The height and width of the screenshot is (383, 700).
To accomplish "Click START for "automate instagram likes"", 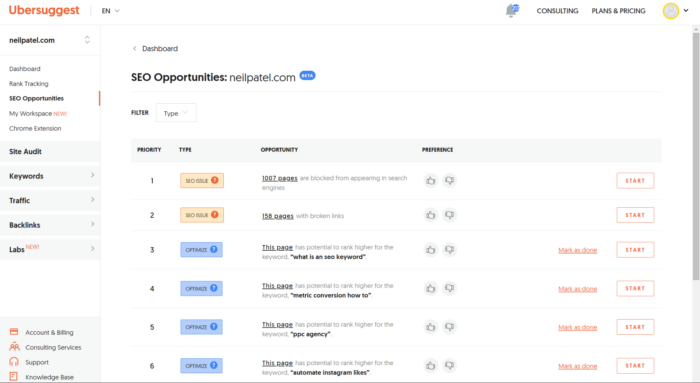I will [635, 366].
